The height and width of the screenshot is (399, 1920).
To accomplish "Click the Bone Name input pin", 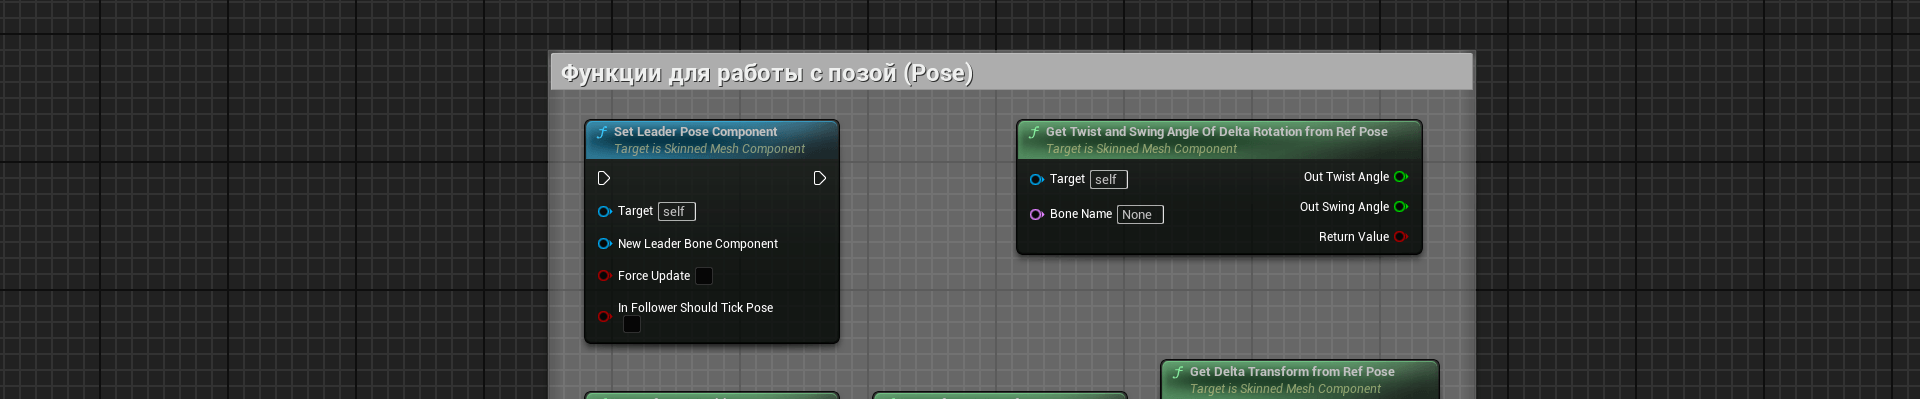I will click(x=1037, y=214).
